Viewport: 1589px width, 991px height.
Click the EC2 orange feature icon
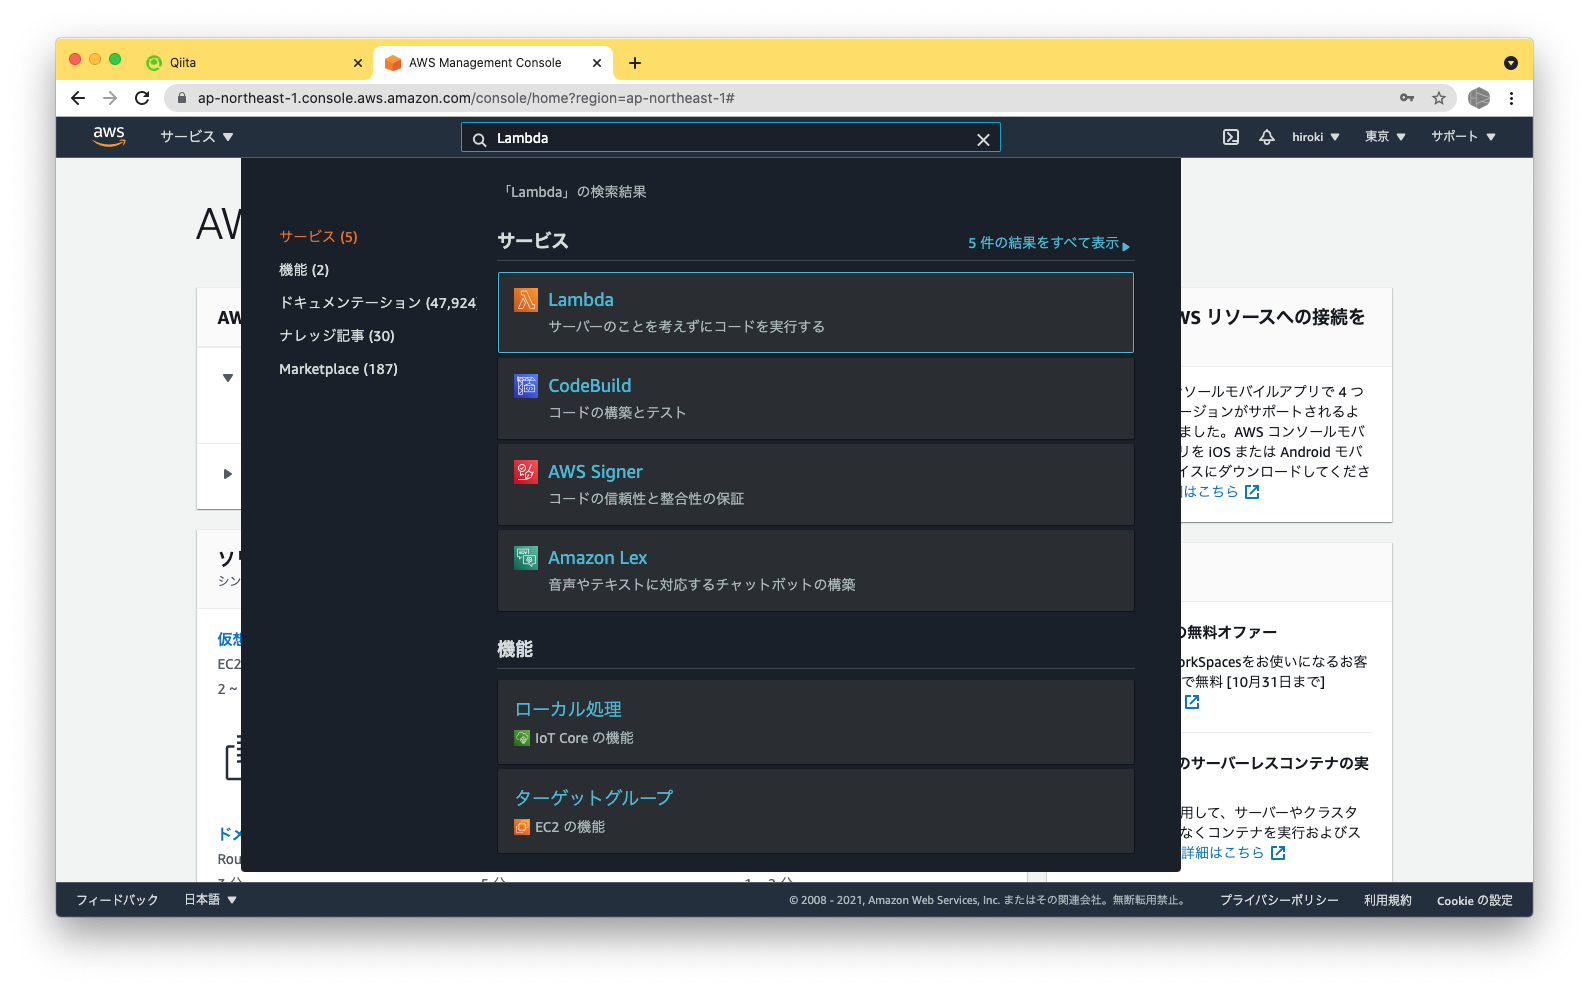click(522, 827)
